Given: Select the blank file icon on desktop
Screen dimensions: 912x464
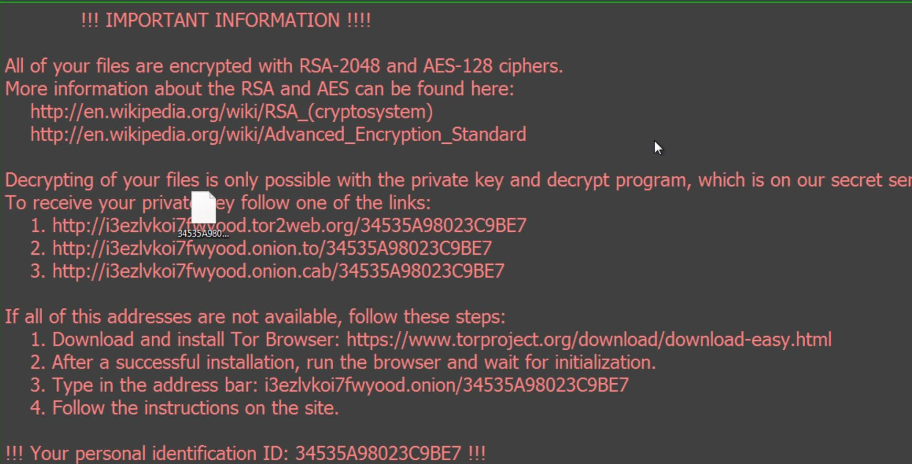Looking at the screenshot, I should pyautogui.click(x=203, y=208).
